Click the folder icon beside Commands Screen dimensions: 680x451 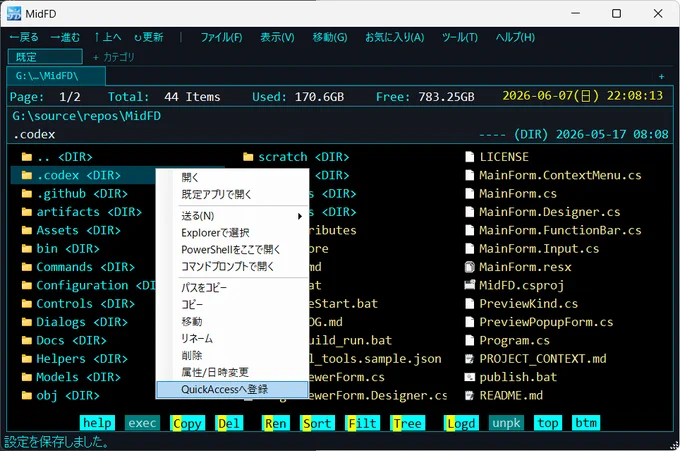tap(27, 267)
